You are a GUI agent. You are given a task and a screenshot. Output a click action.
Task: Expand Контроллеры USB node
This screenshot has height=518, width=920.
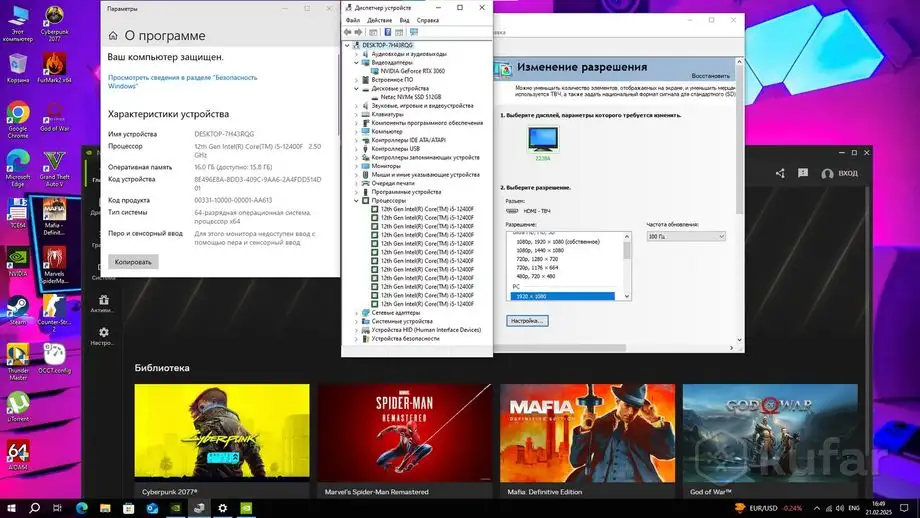(x=356, y=149)
